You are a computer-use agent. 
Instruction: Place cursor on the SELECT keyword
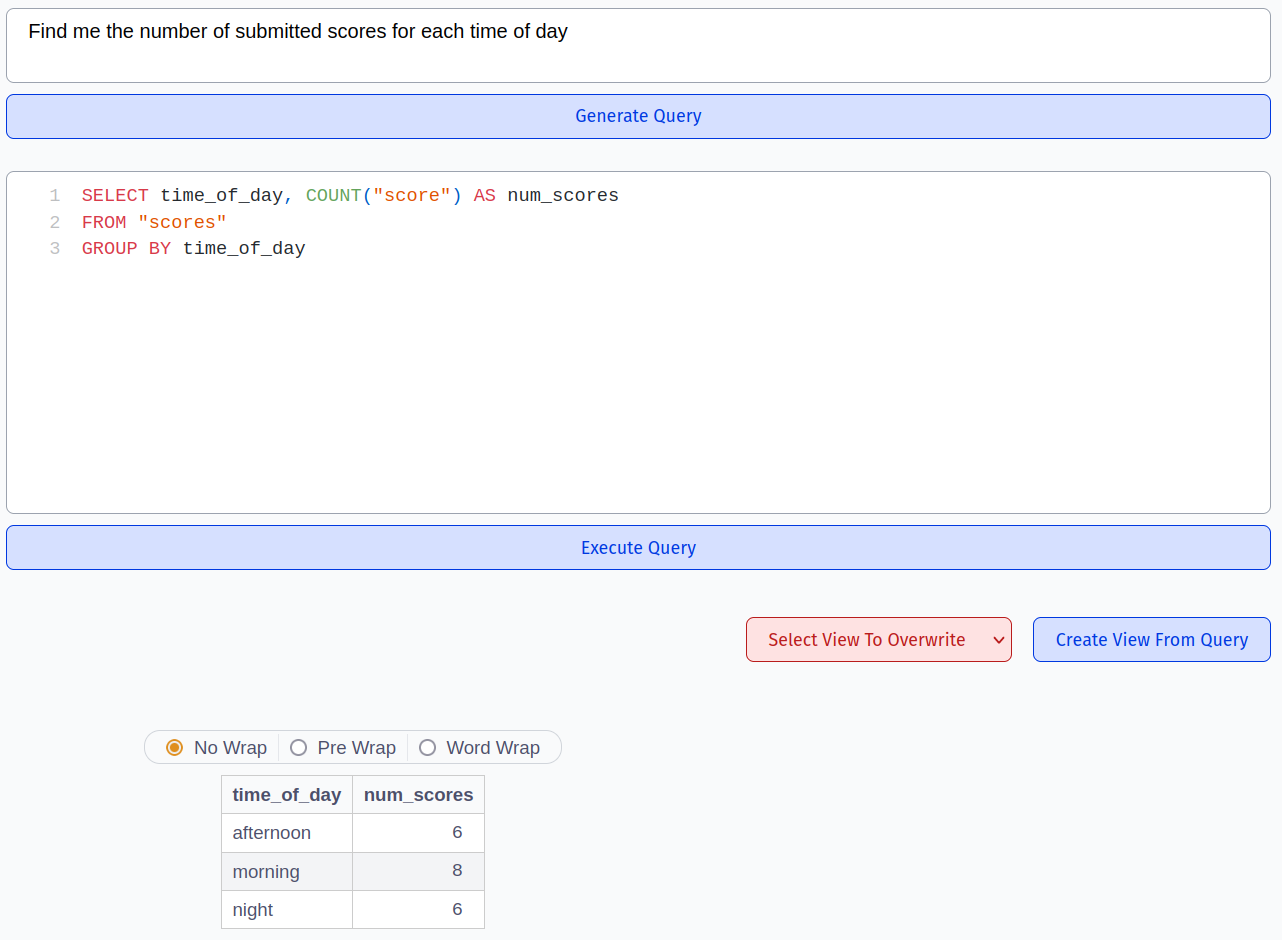pyautogui.click(x=115, y=196)
